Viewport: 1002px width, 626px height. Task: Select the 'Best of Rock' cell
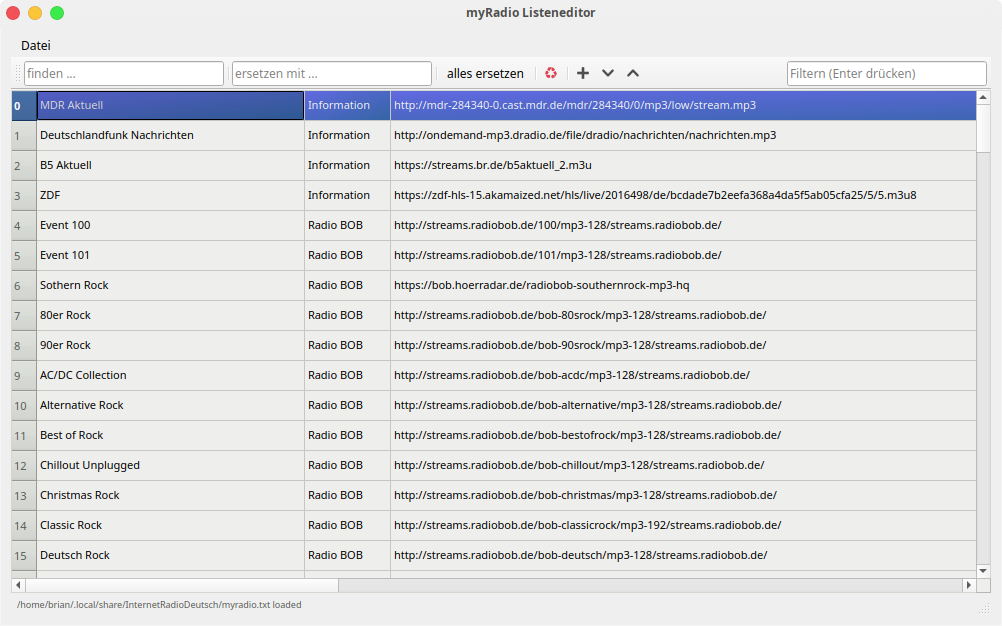171,436
